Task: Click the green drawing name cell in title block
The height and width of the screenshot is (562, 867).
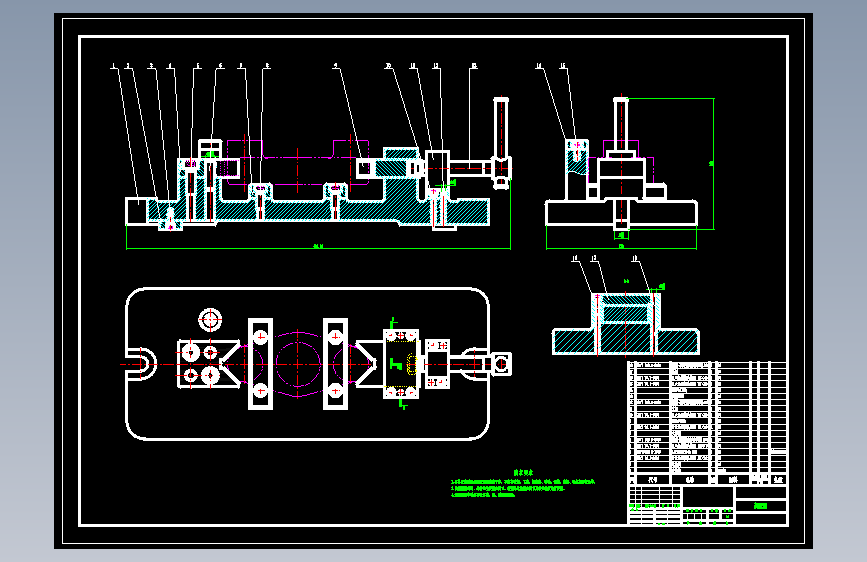Action: [761, 506]
